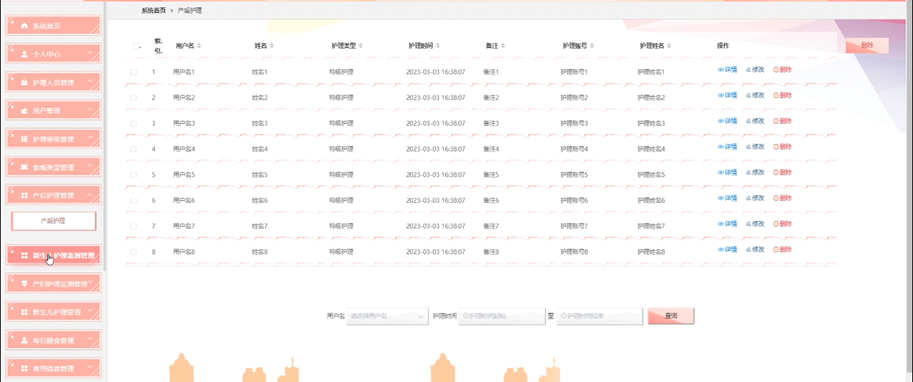The image size is (913, 382).
Task: Click the edit icon in 用户名2 row
Action: 748,95
